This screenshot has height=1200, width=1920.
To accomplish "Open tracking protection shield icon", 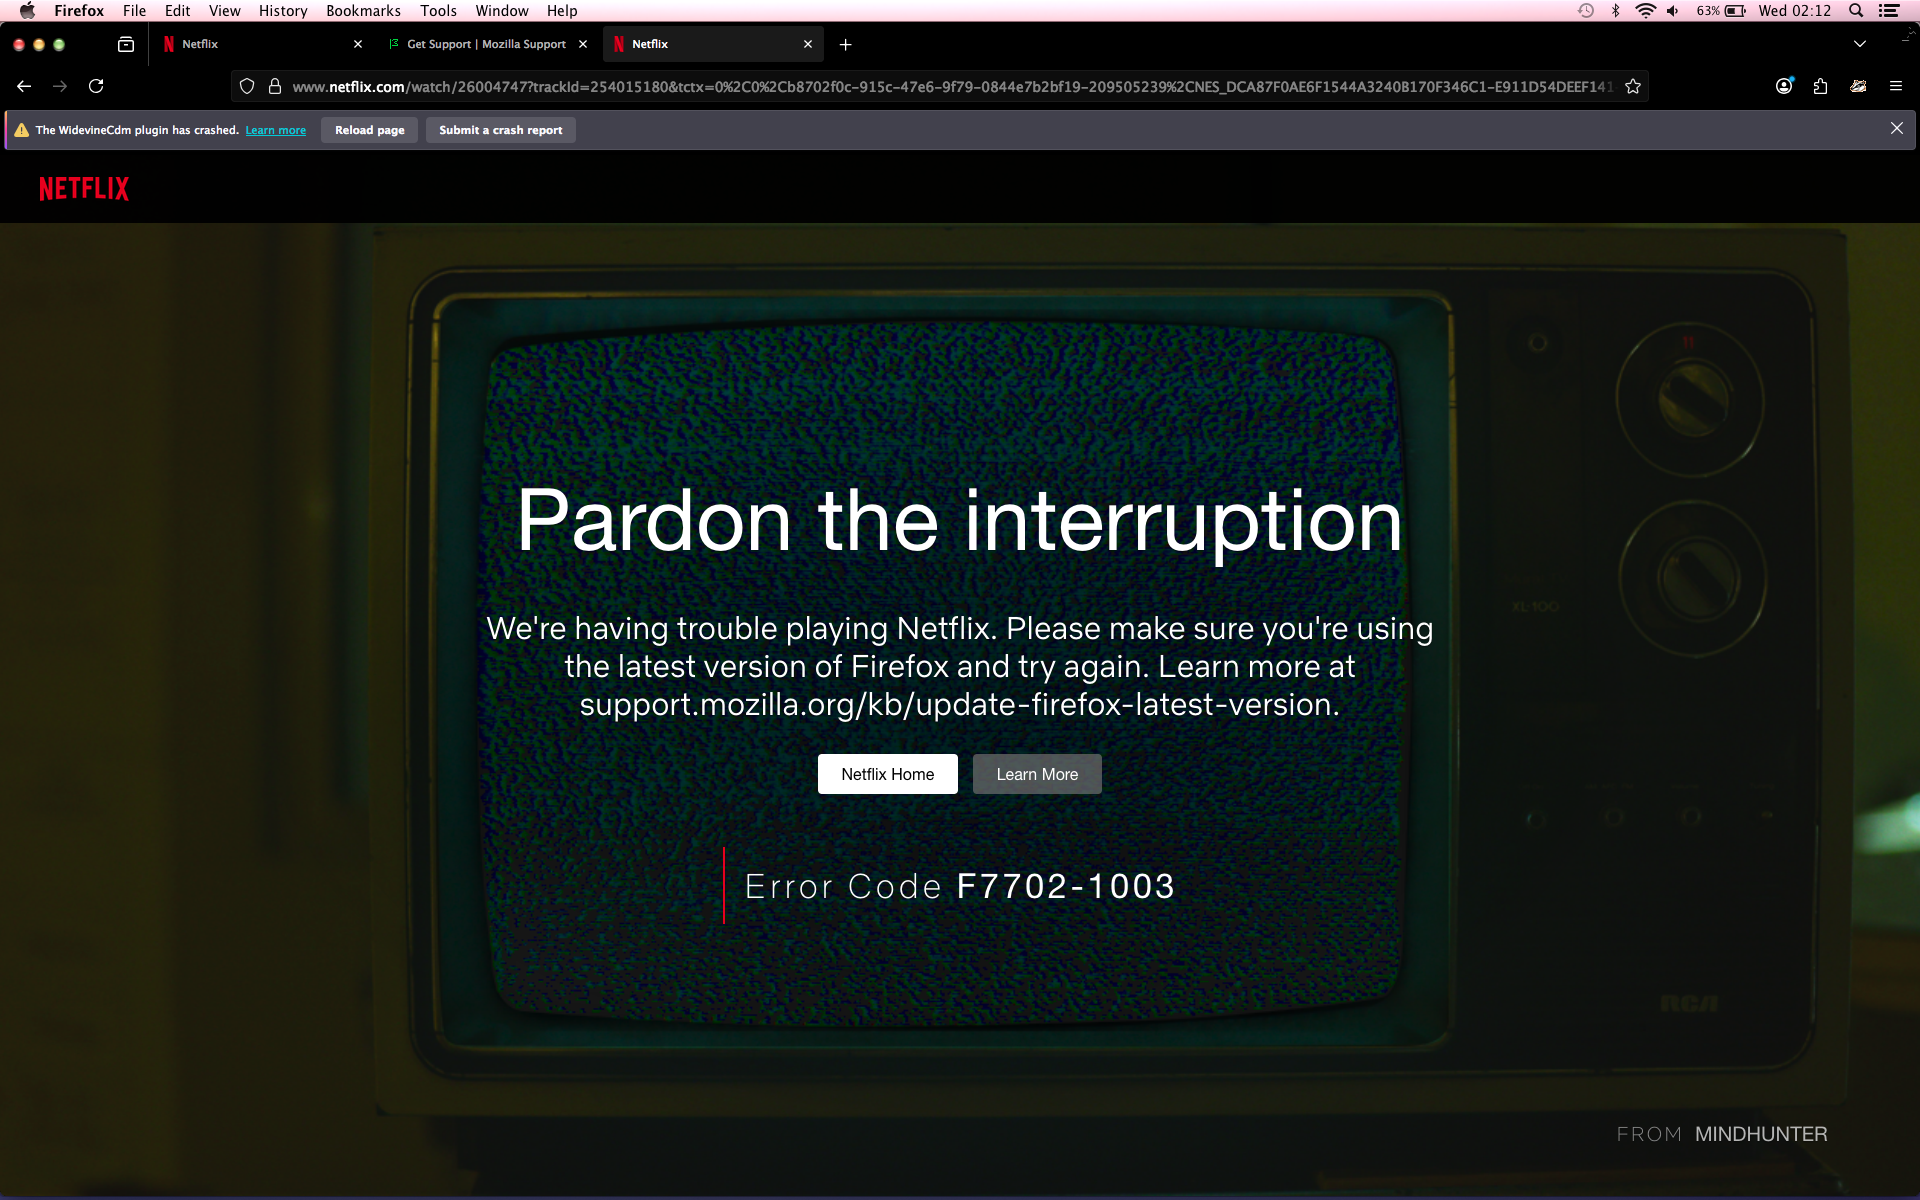I will 247,86.
